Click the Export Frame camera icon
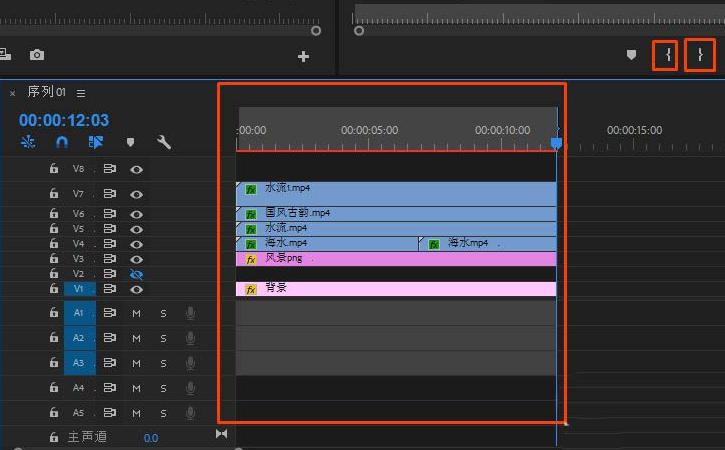The height and width of the screenshot is (450, 725). pos(37,55)
